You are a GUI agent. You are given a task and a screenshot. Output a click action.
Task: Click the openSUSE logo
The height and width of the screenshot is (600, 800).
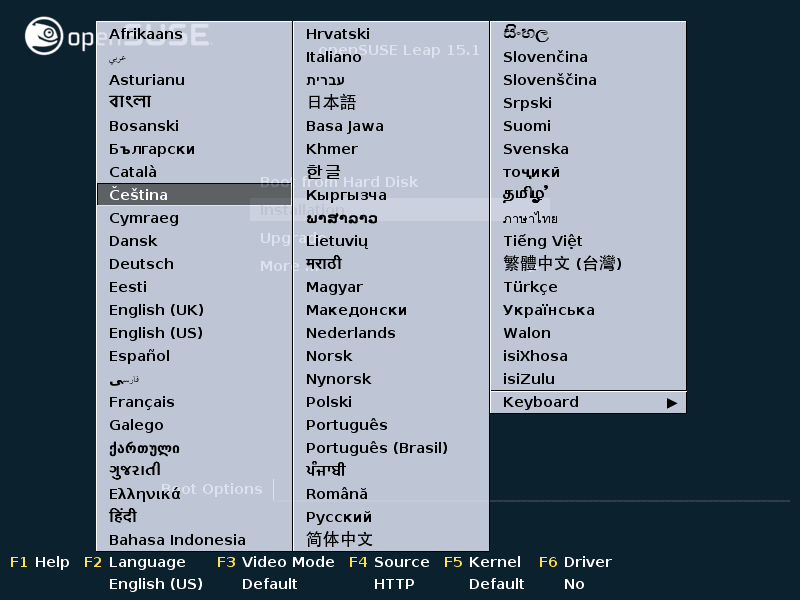[x=45, y=30]
